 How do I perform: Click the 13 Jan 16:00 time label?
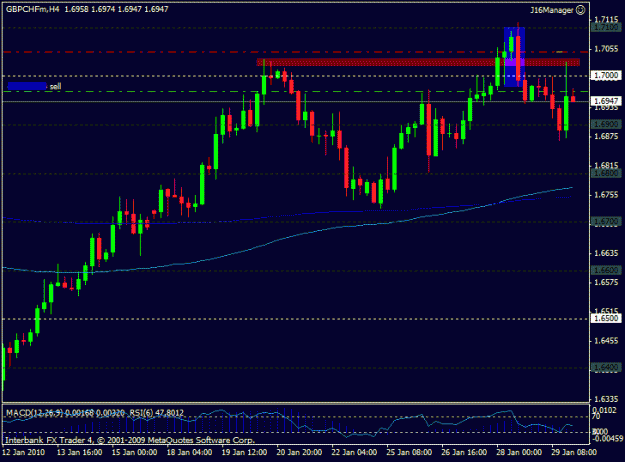pos(79,452)
